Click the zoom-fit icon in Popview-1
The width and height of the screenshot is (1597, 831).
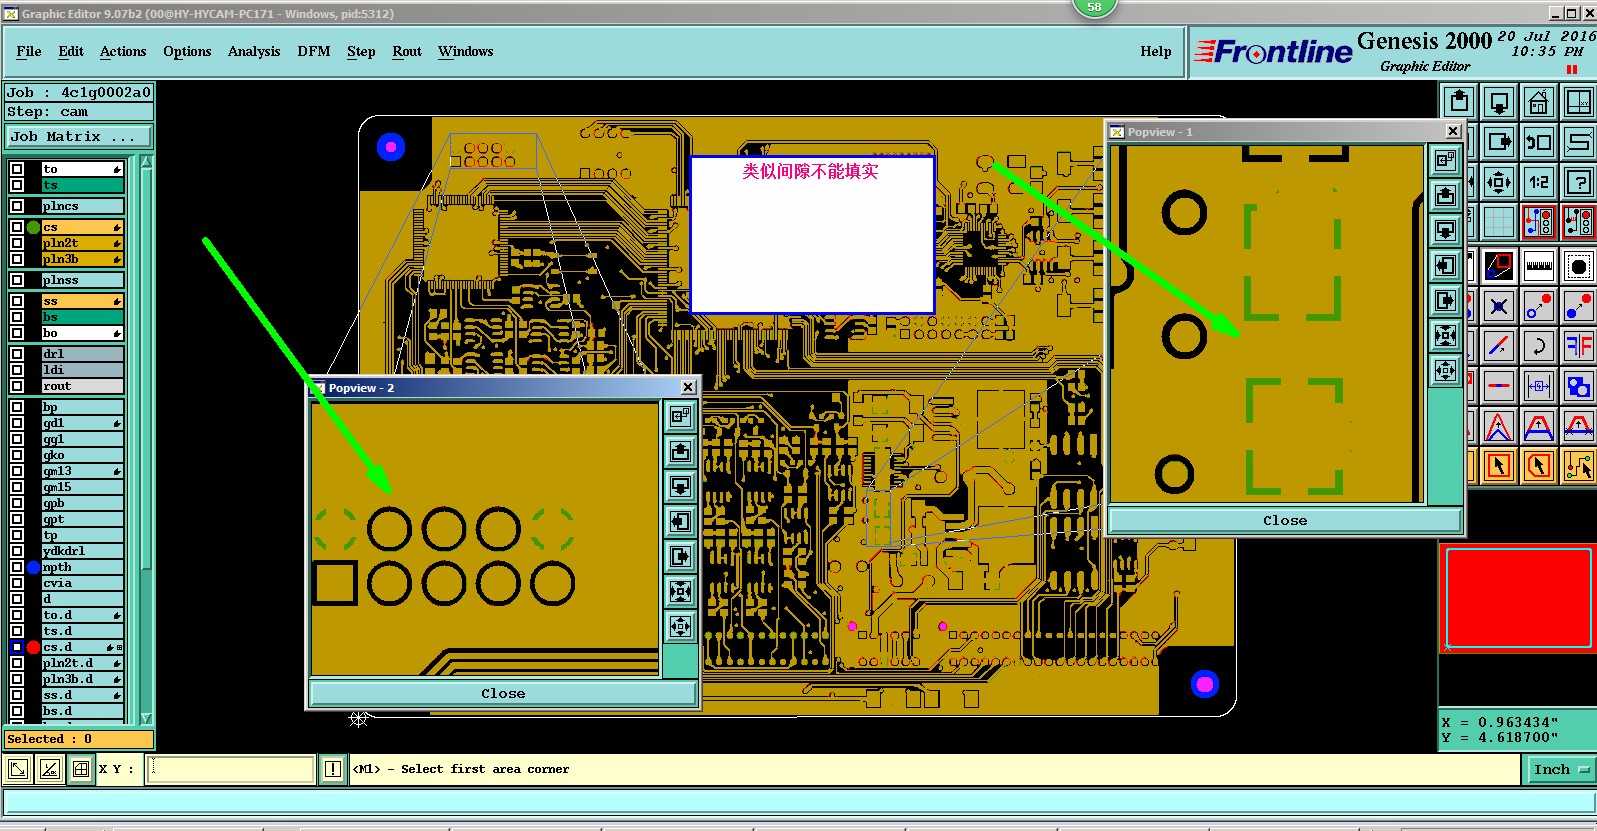1445,335
